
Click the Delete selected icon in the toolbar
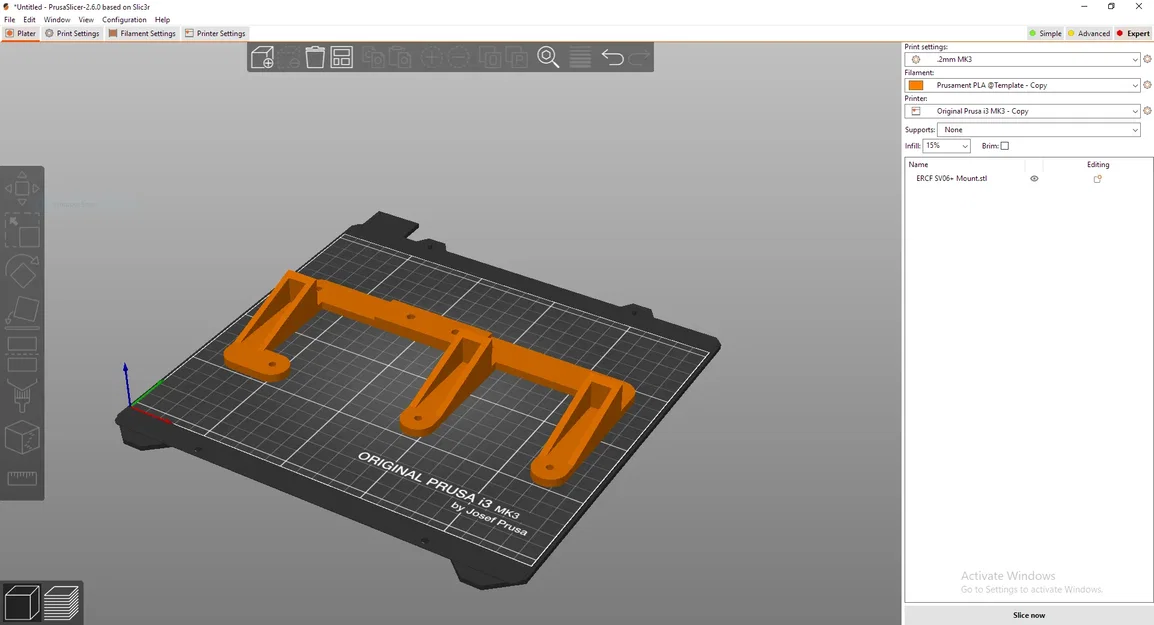point(288,57)
